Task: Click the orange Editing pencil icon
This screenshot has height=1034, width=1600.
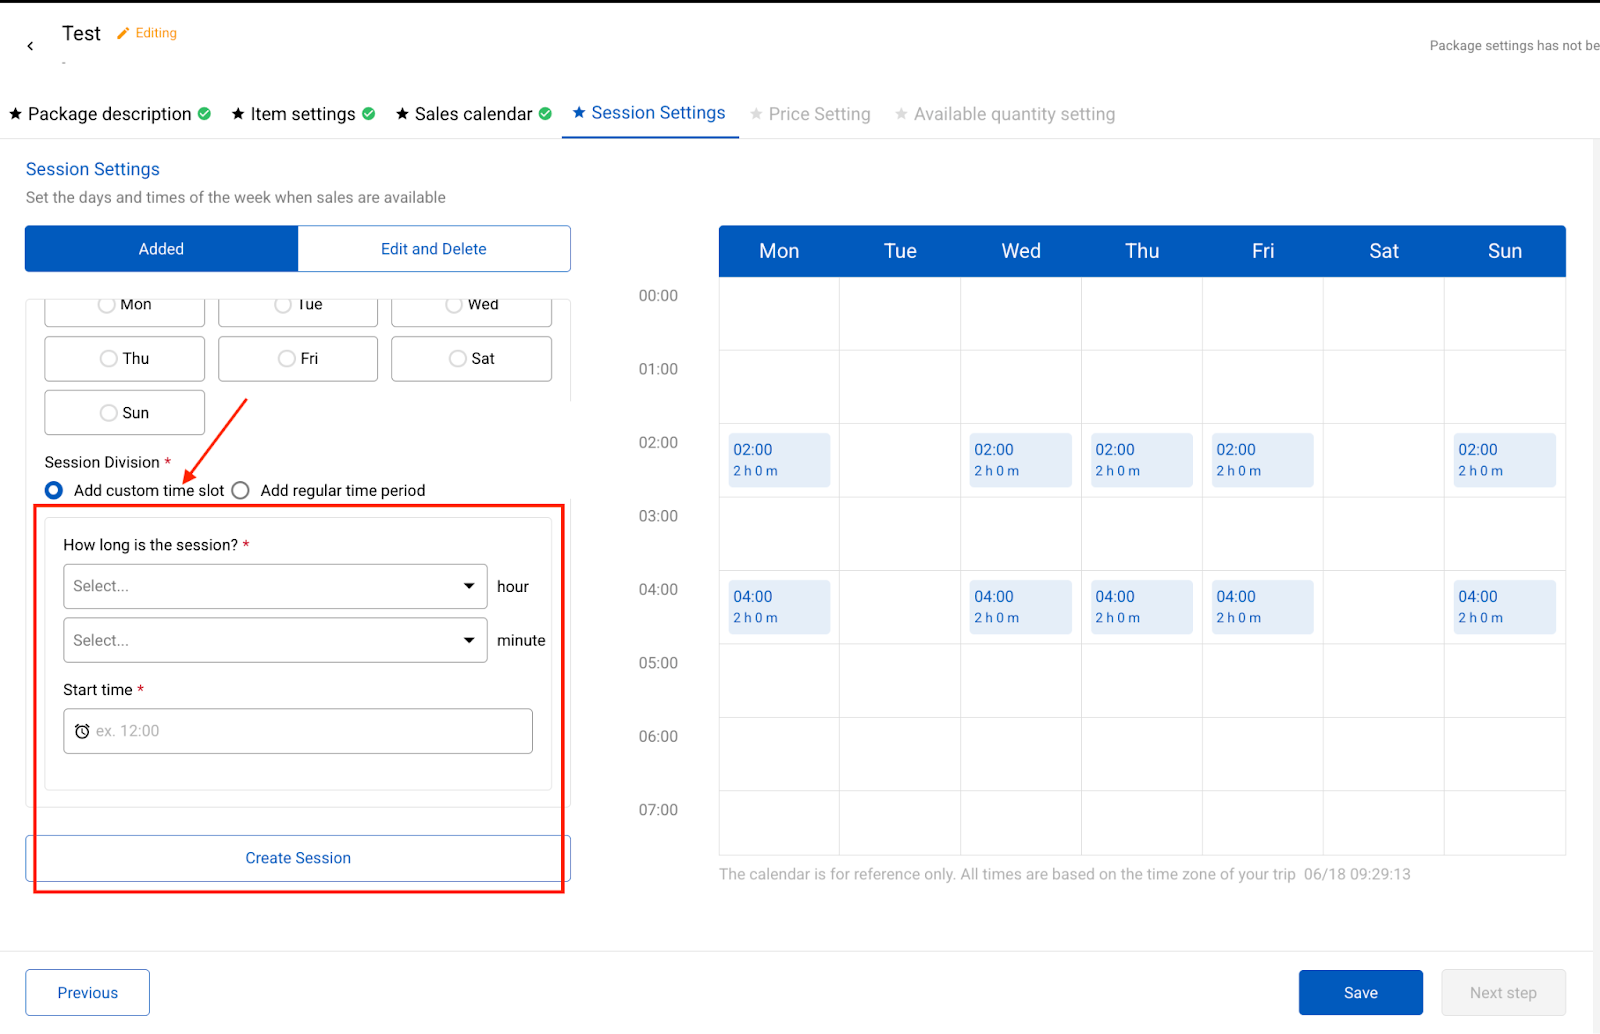Action: coord(123,33)
